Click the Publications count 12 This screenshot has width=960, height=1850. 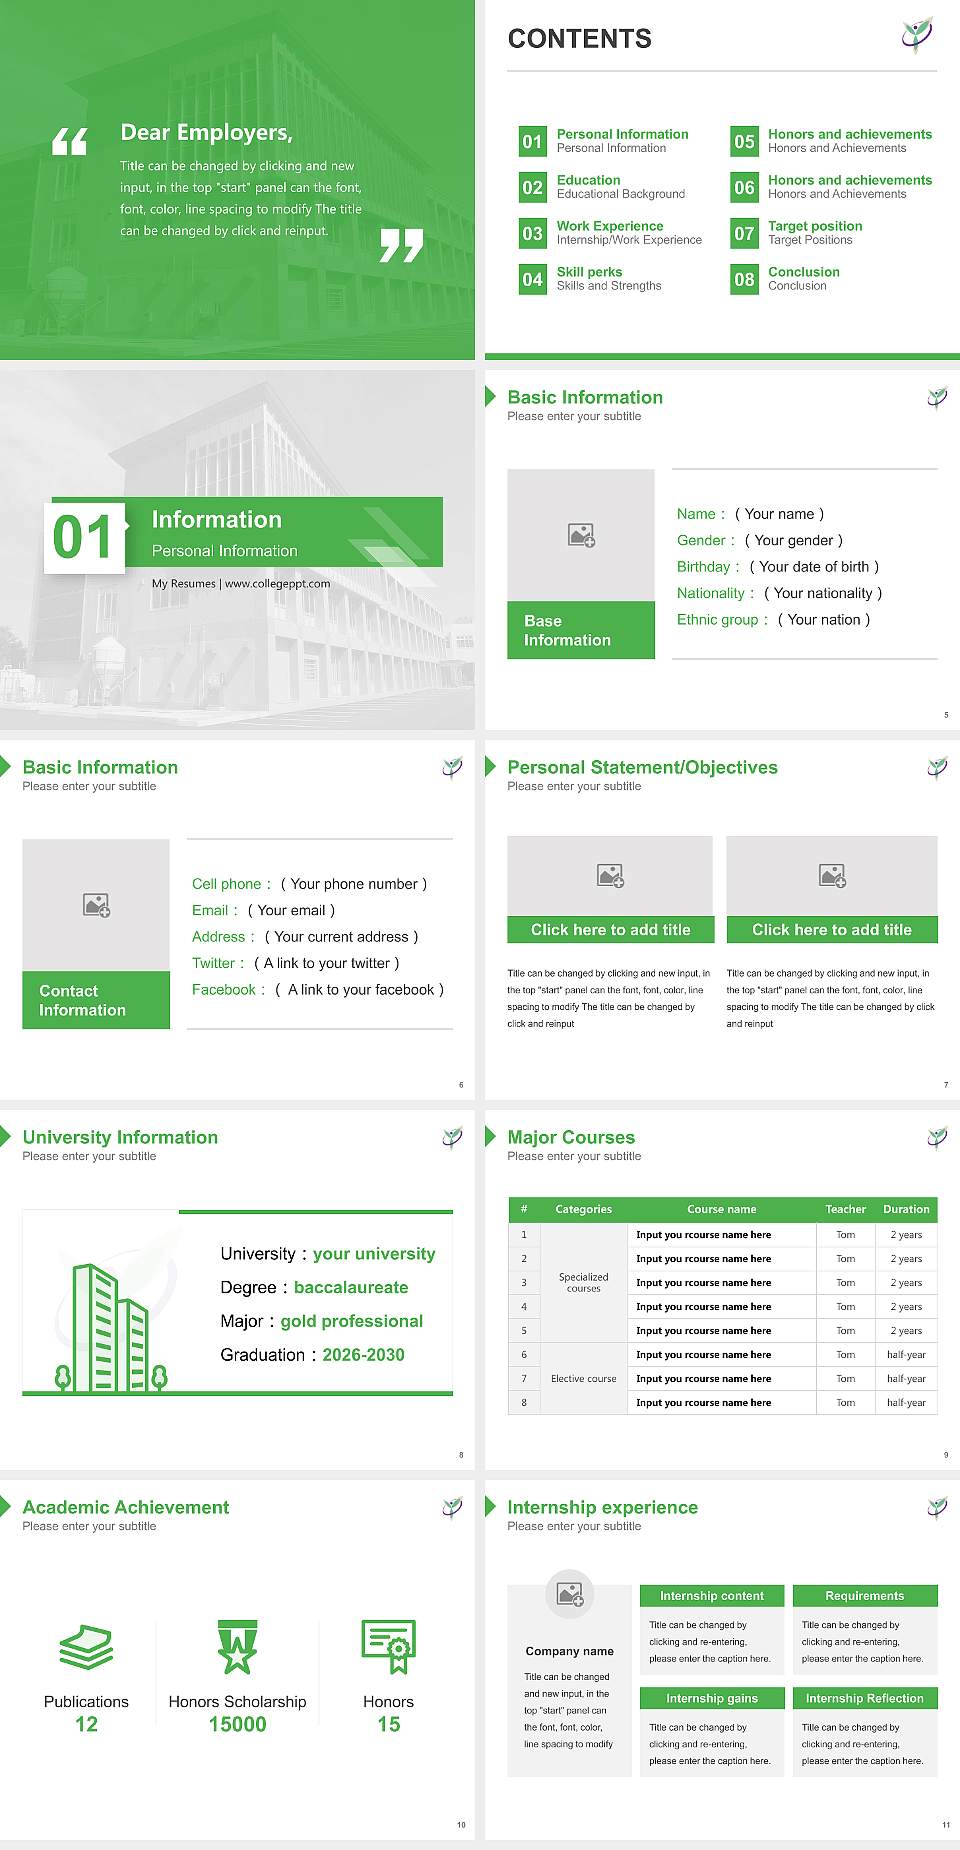pyautogui.click(x=86, y=1724)
